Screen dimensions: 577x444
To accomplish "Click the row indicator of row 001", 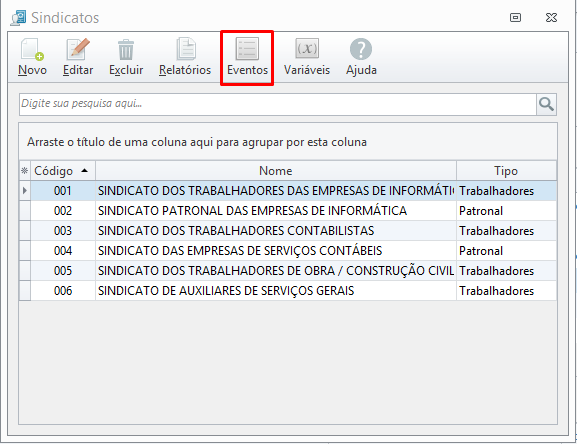I will click(25, 191).
